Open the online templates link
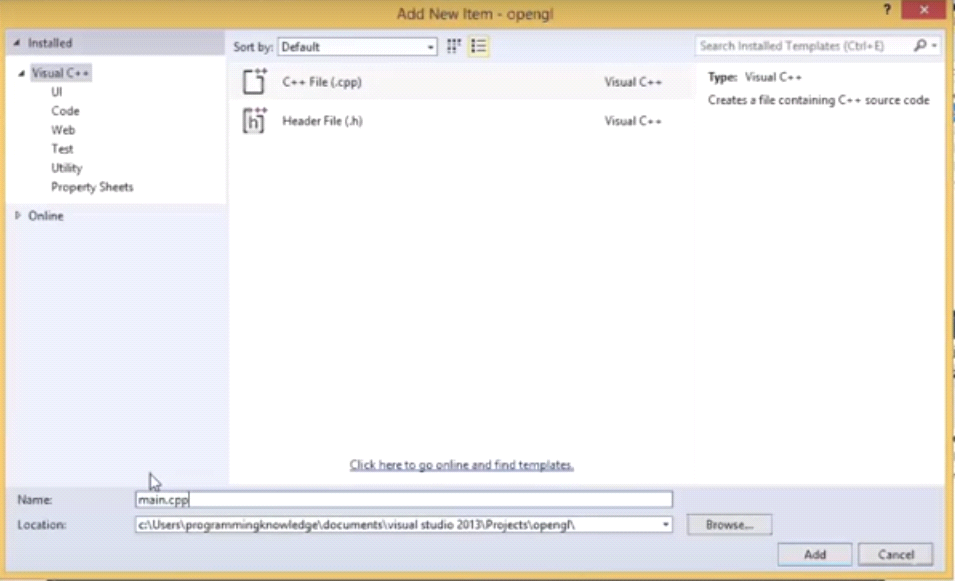The width and height of the screenshot is (955, 581). coord(461,465)
